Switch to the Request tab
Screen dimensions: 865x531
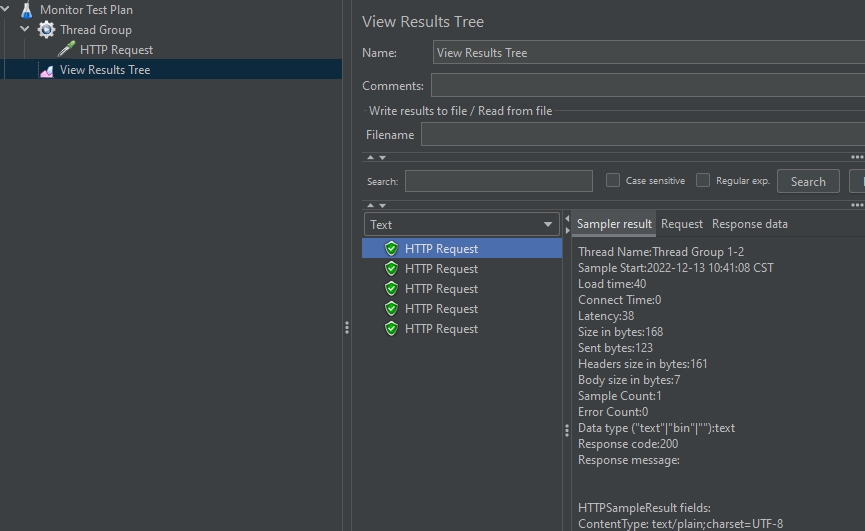682,224
